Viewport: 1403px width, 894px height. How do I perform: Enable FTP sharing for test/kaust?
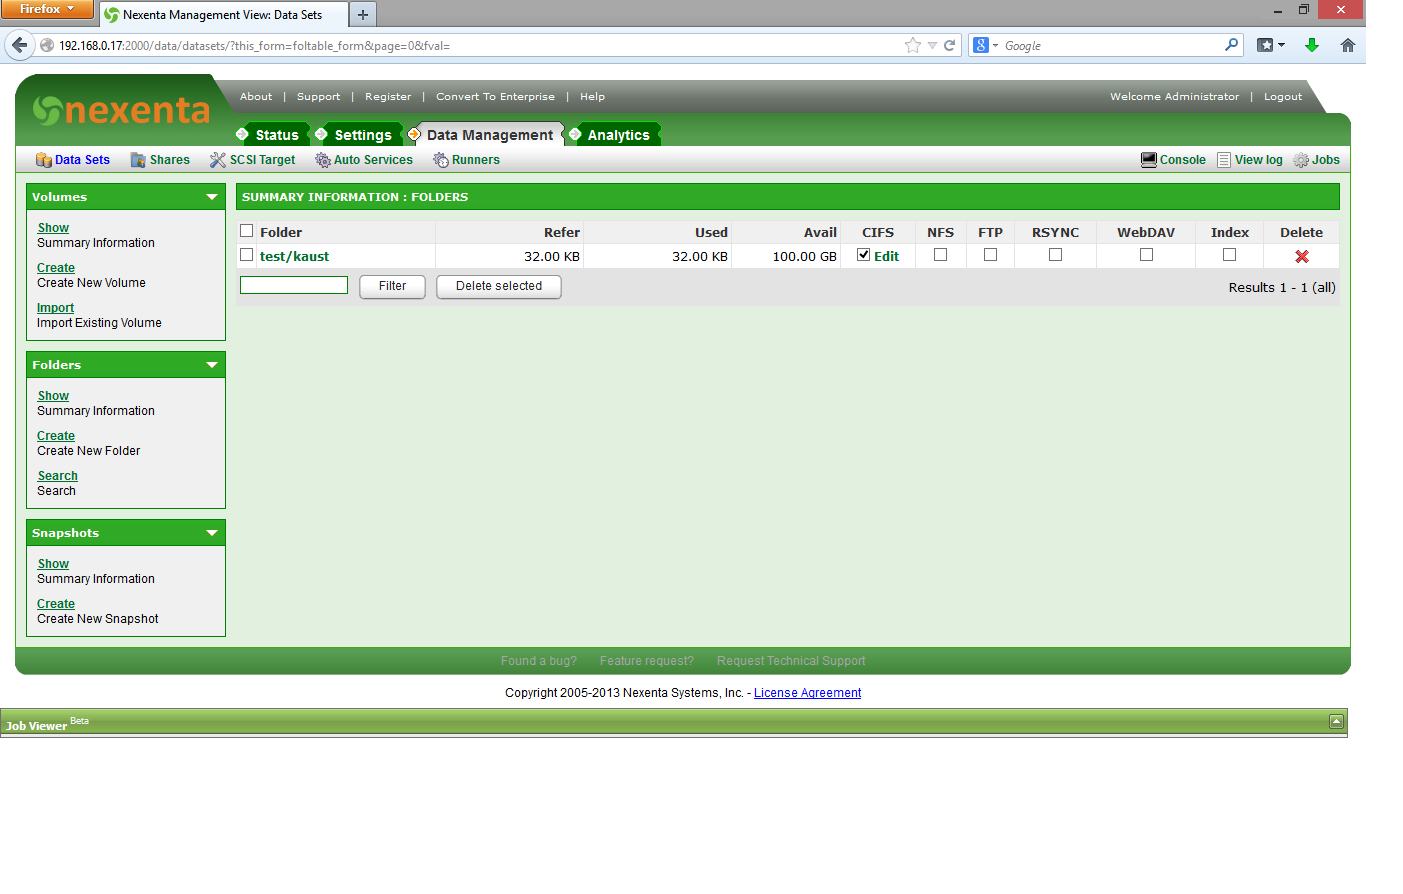coord(990,255)
